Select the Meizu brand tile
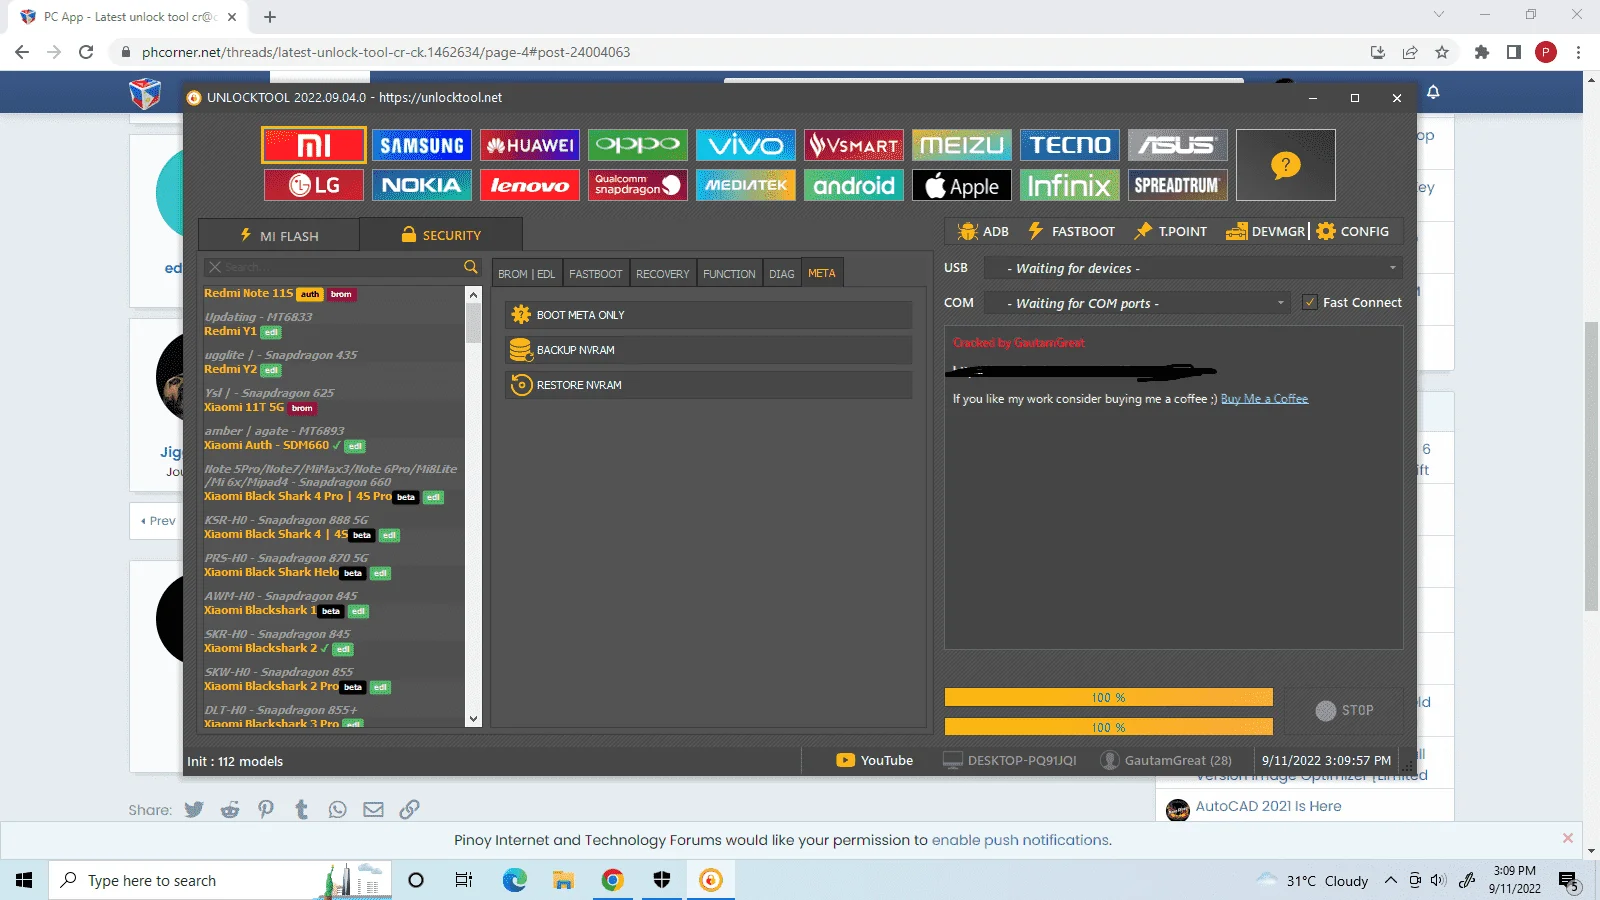 click(x=962, y=145)
